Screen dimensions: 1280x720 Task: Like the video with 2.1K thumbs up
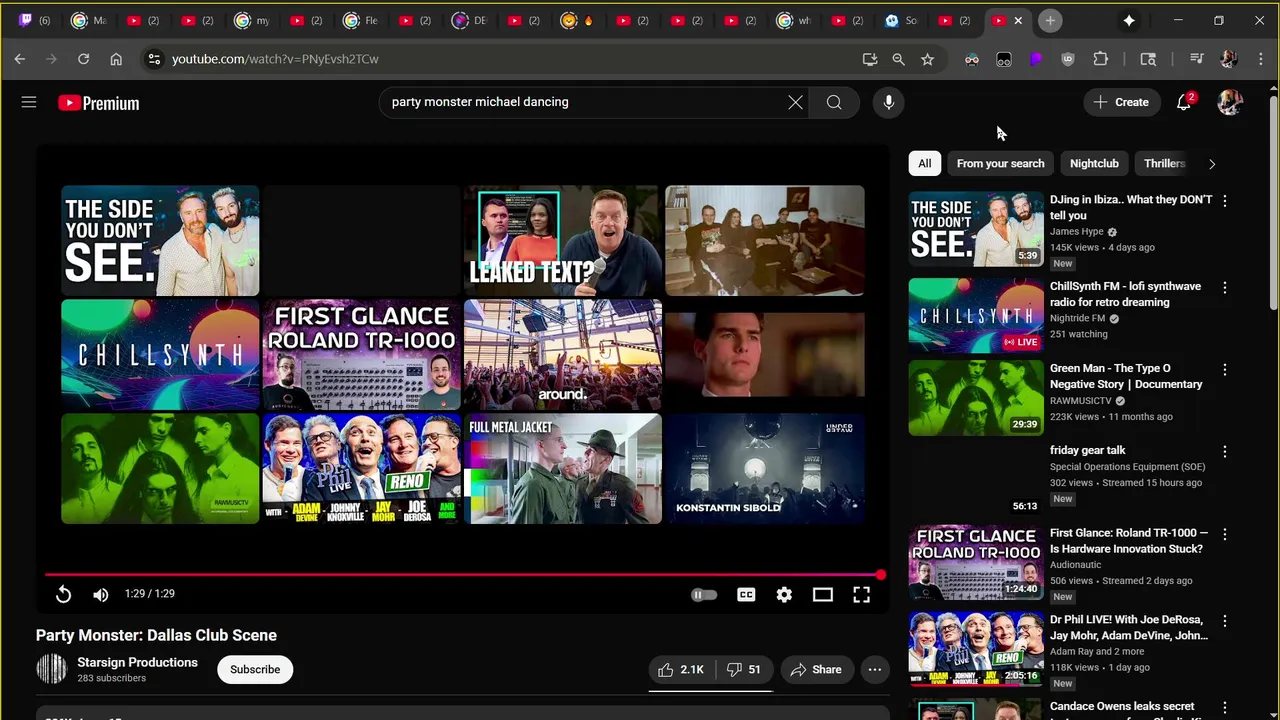click(x=681, y=669)
